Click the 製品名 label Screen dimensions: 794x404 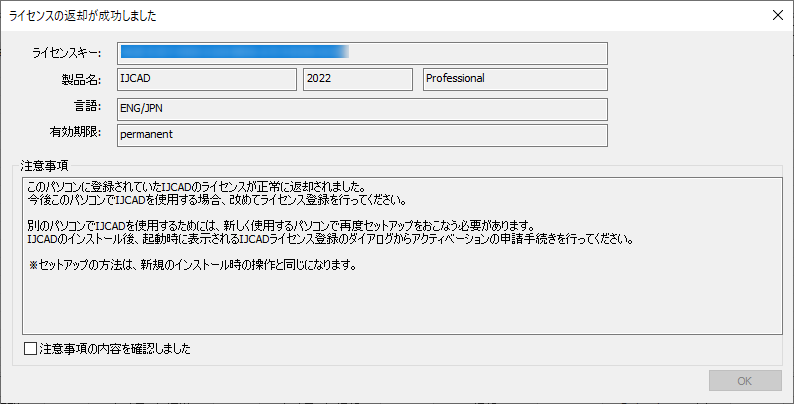pyautogui.click(x=81, y=79)
